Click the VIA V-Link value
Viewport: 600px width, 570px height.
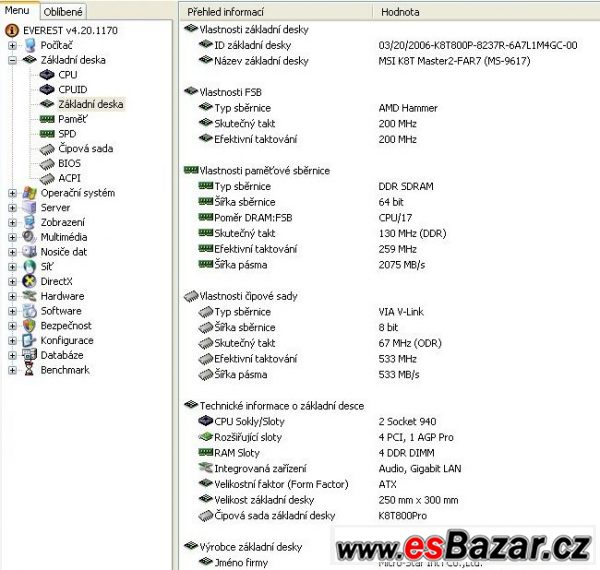click(401, 312)
